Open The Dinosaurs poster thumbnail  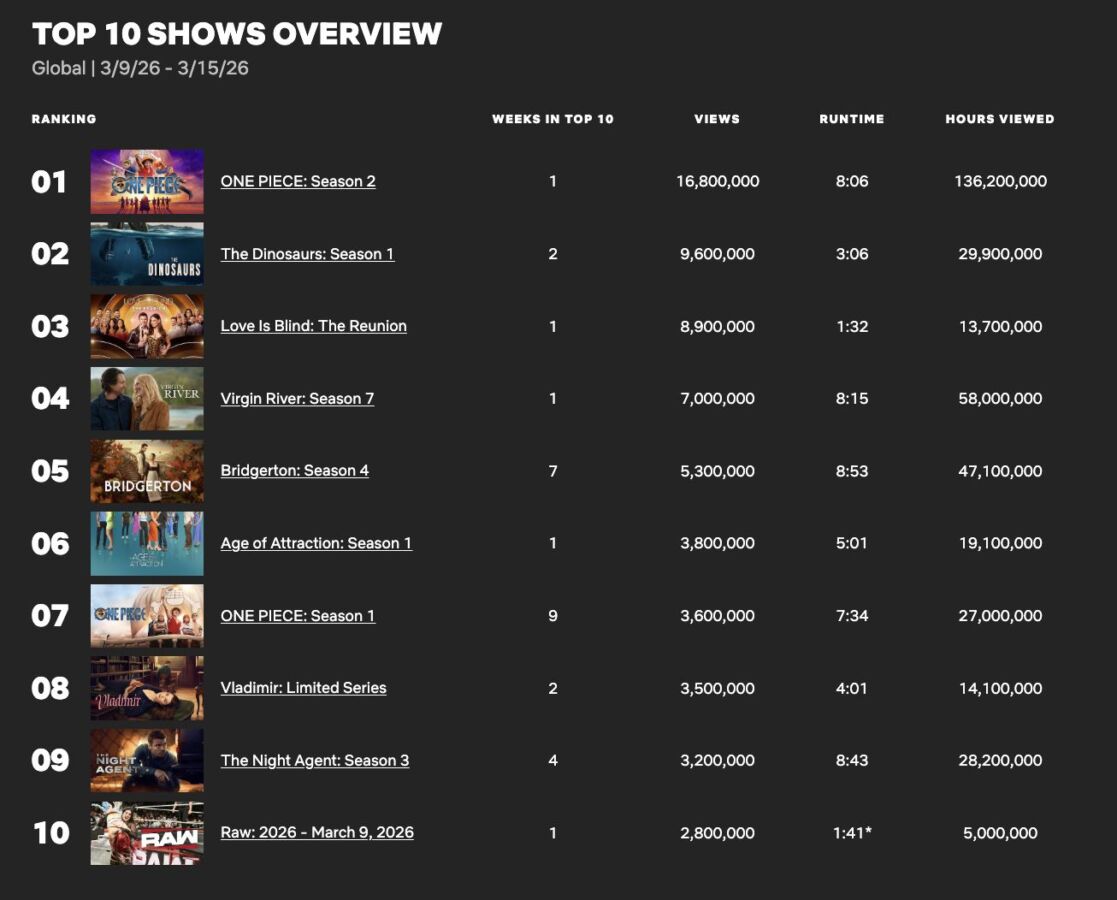(x=147, y=254)
